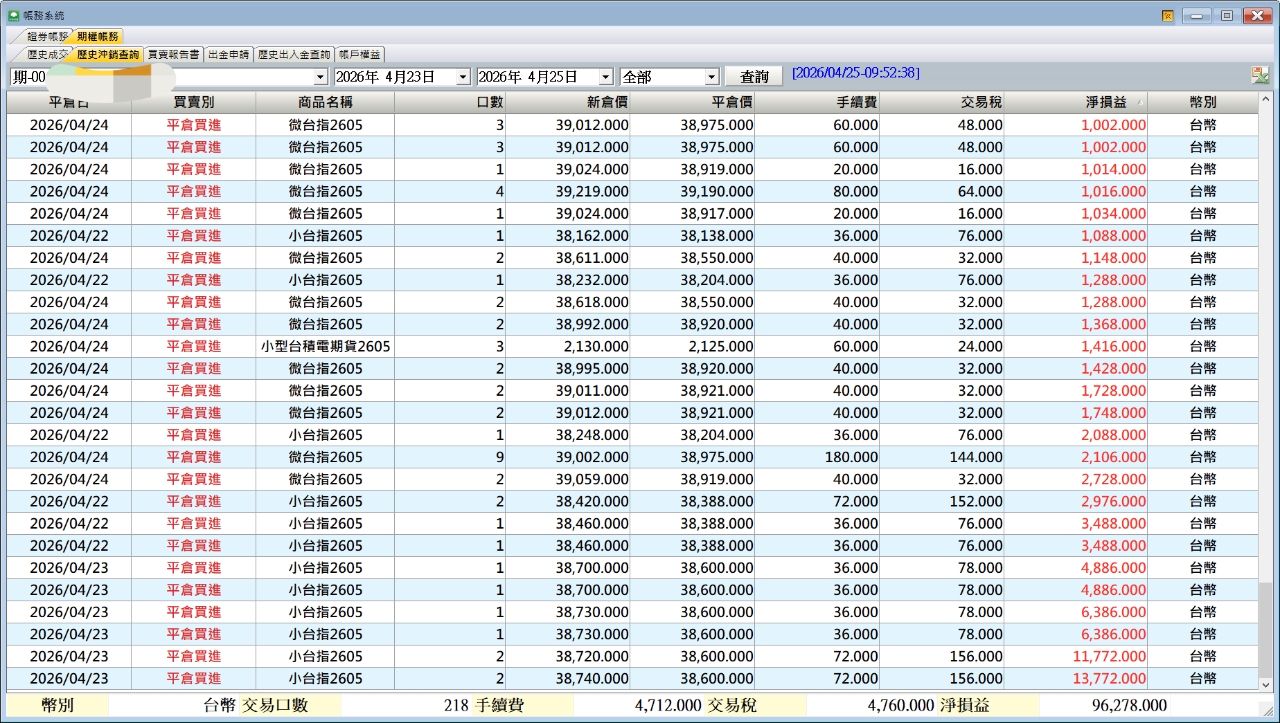The width and height of the screenshot is (1280, 723).
Task: Click the Excel export icon at top right
Action: (1259, 76)
